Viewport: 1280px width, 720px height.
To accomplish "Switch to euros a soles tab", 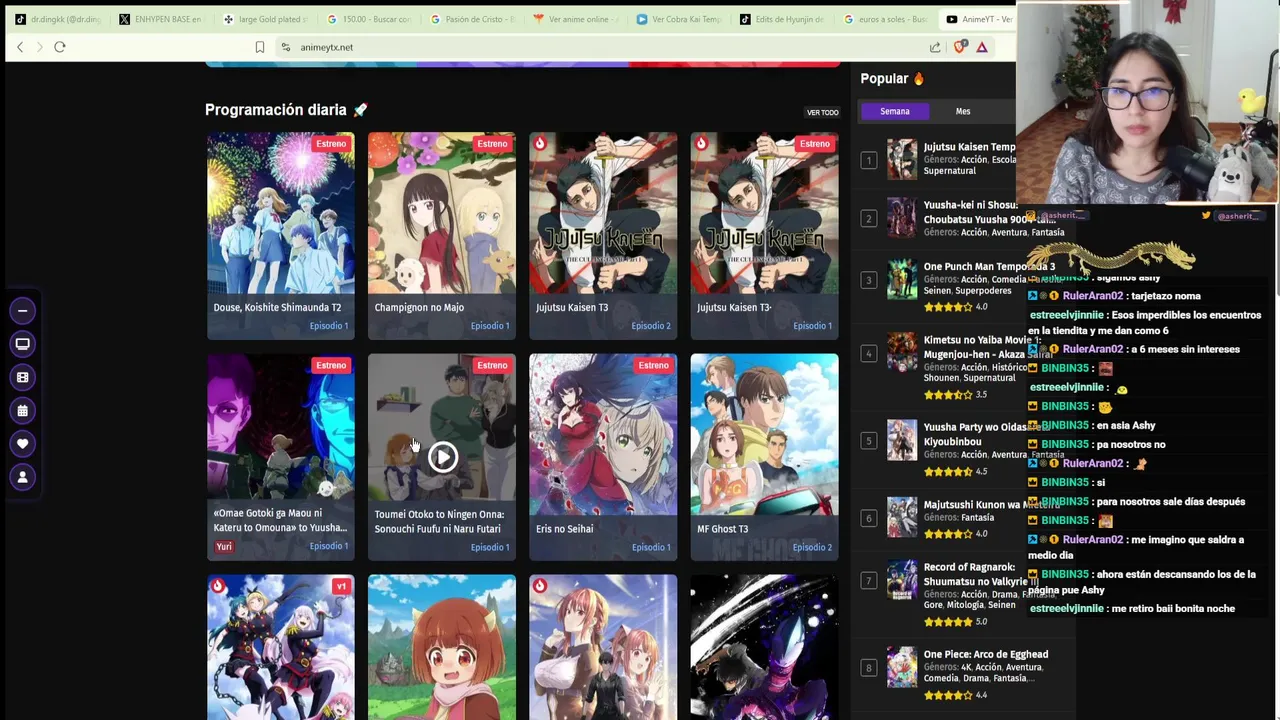I will click(887, 19).
